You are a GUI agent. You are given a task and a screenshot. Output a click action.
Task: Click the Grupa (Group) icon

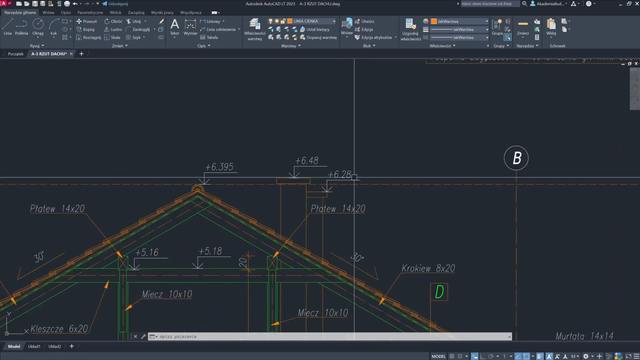(498, 27)
